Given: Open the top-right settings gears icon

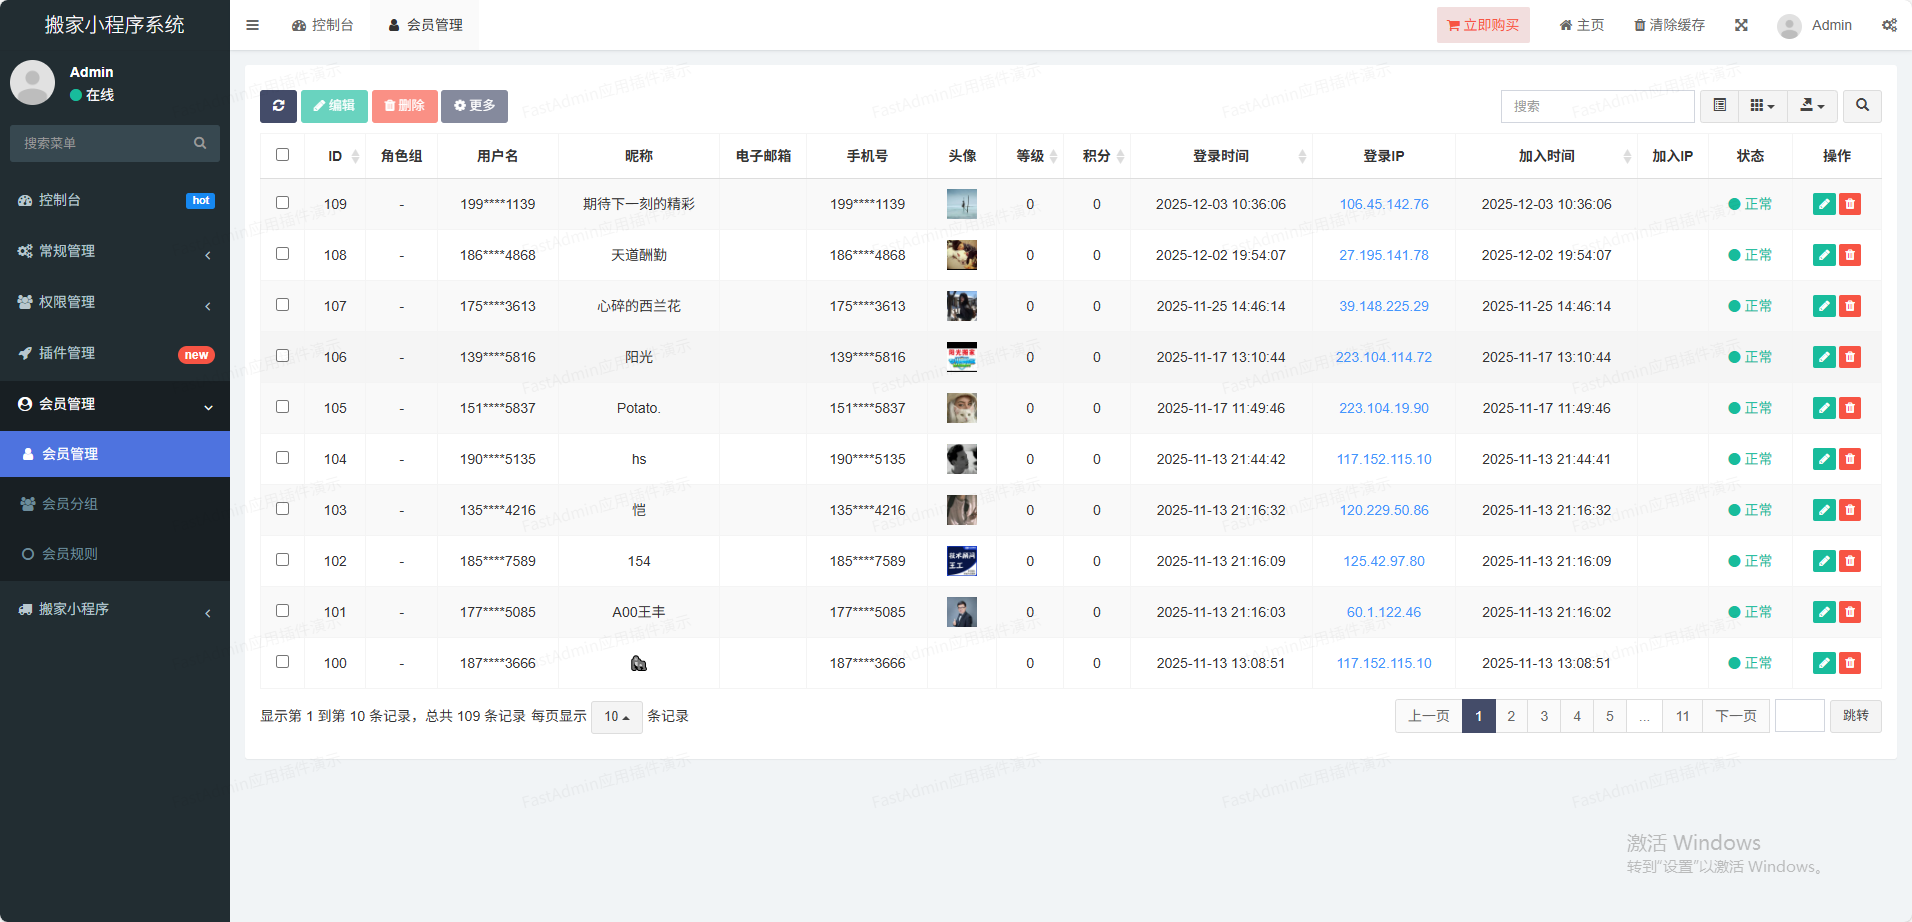Looking at the screenshot, I should 1888,25.
